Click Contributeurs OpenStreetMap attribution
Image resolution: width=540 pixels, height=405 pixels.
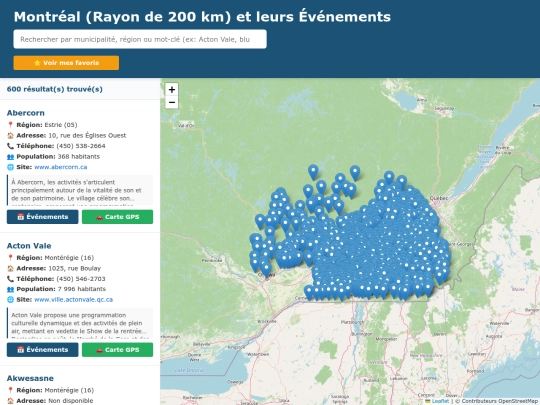coord(497,401)
